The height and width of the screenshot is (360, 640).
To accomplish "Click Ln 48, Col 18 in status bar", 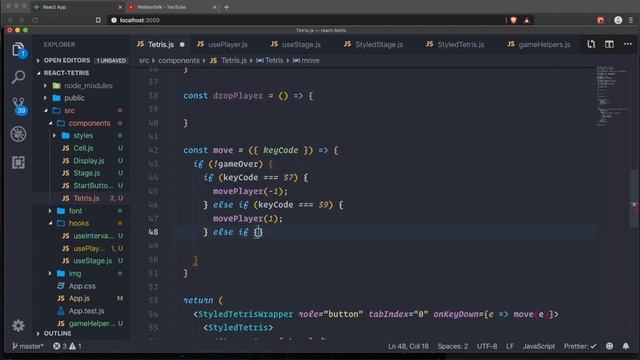I will (x=408, y=346).
